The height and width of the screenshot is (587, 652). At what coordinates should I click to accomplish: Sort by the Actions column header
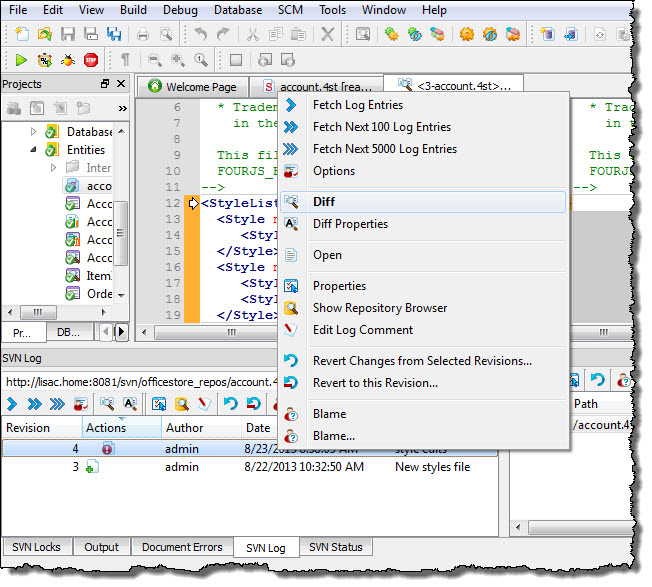coord(121,428)
